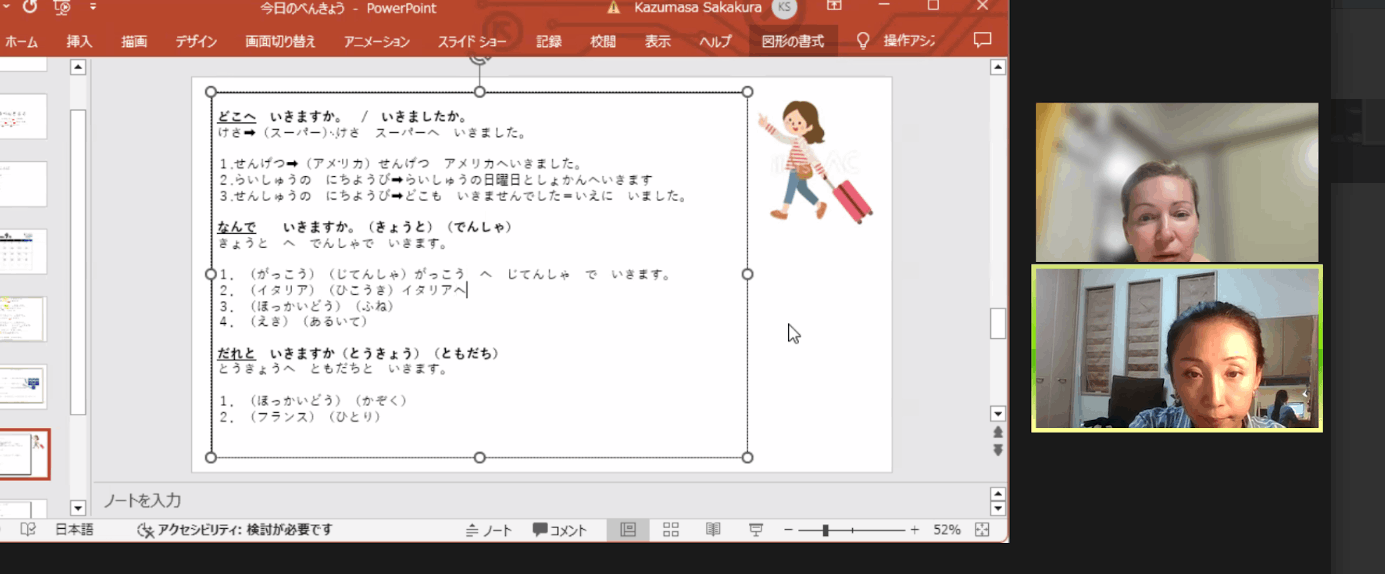This screenshot has height=574, width=1385.
Task: Click the 52% zoom level button
Action: tap(946, 530)
